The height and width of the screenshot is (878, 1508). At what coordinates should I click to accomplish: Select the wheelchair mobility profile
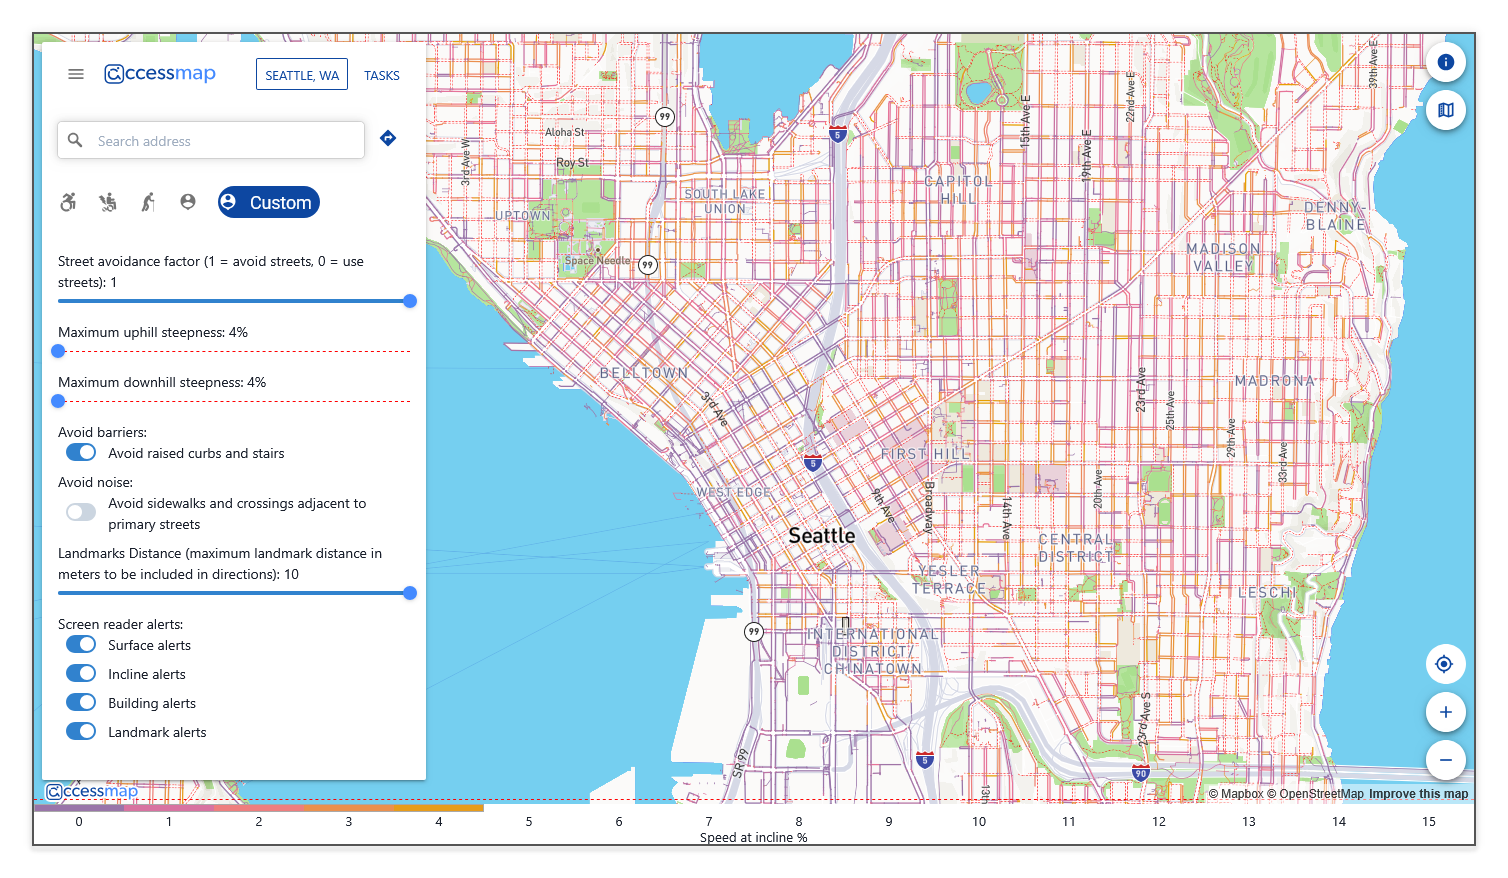(x=68, y=202)
